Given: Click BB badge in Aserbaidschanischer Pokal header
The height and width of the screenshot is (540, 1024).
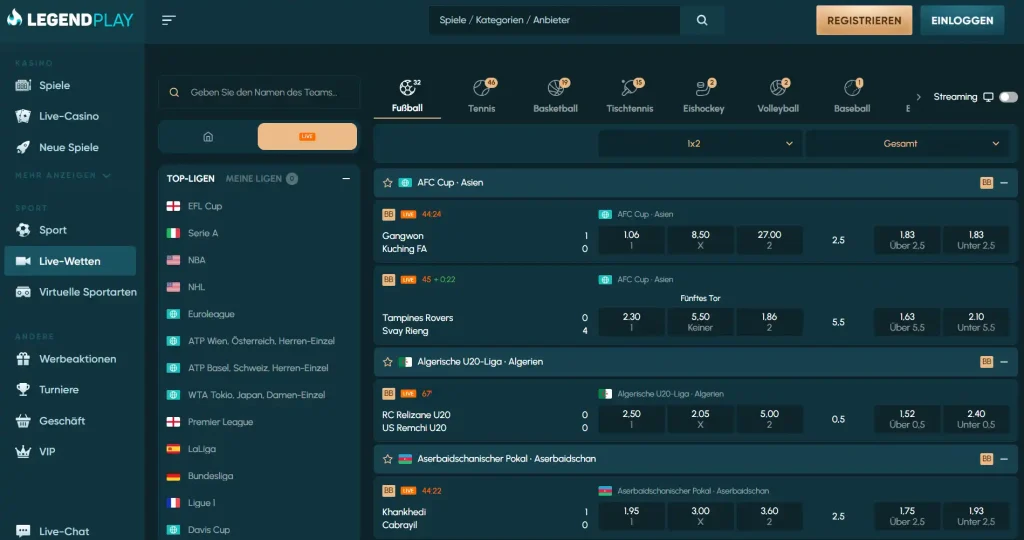Looking at the screenshot, I should (x=986, y=459).
